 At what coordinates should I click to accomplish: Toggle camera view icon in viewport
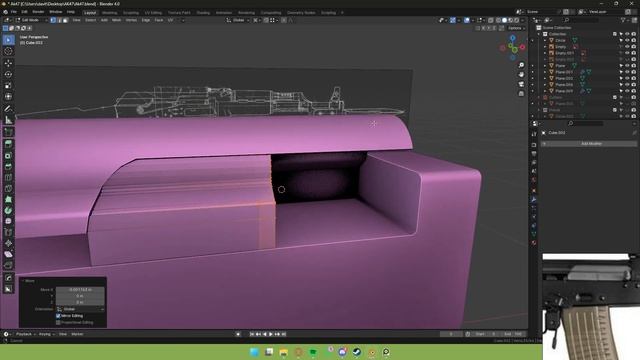(x=521, y=84)
